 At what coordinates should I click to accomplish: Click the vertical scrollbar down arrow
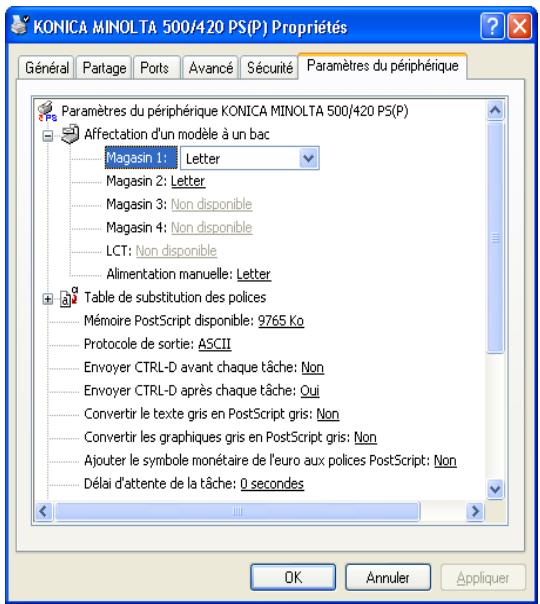coord(495,489)
